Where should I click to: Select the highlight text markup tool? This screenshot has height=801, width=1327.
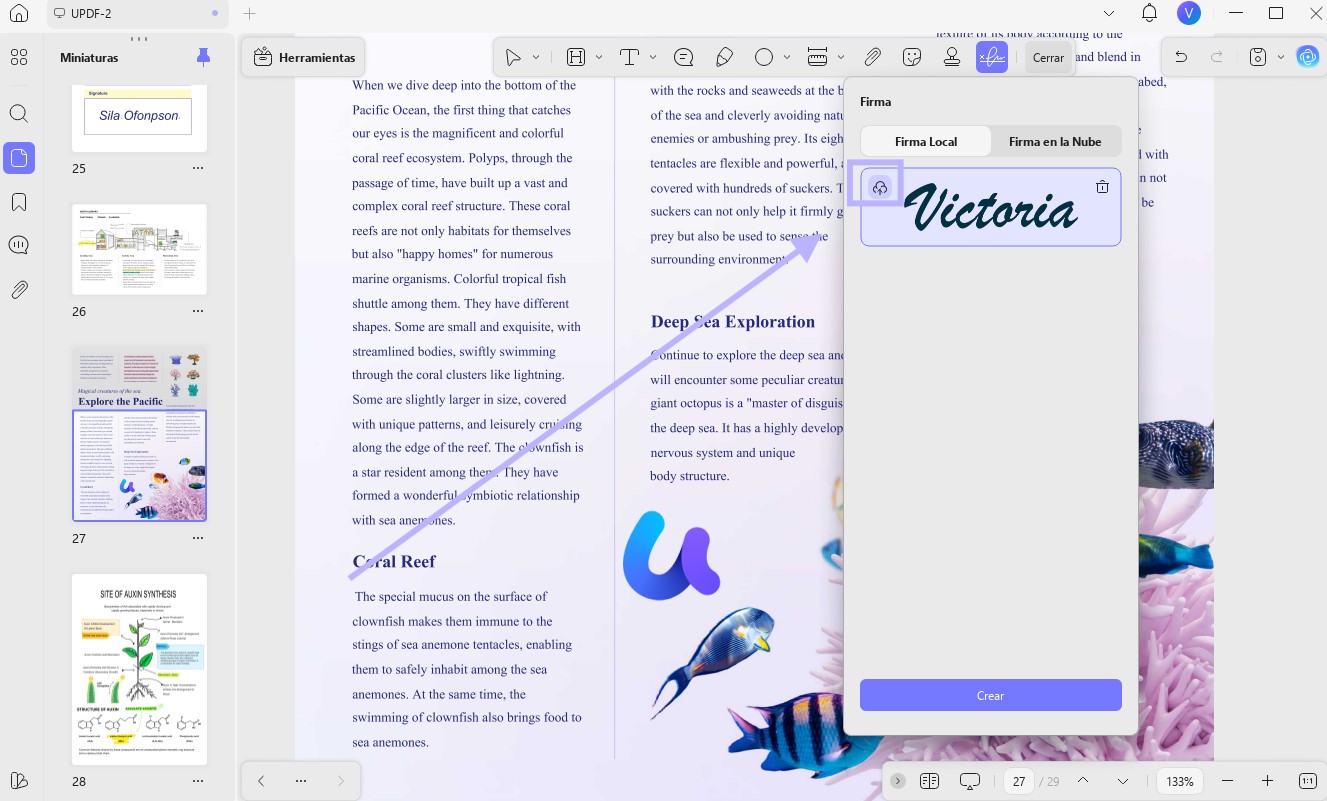(x=576, y=57)
